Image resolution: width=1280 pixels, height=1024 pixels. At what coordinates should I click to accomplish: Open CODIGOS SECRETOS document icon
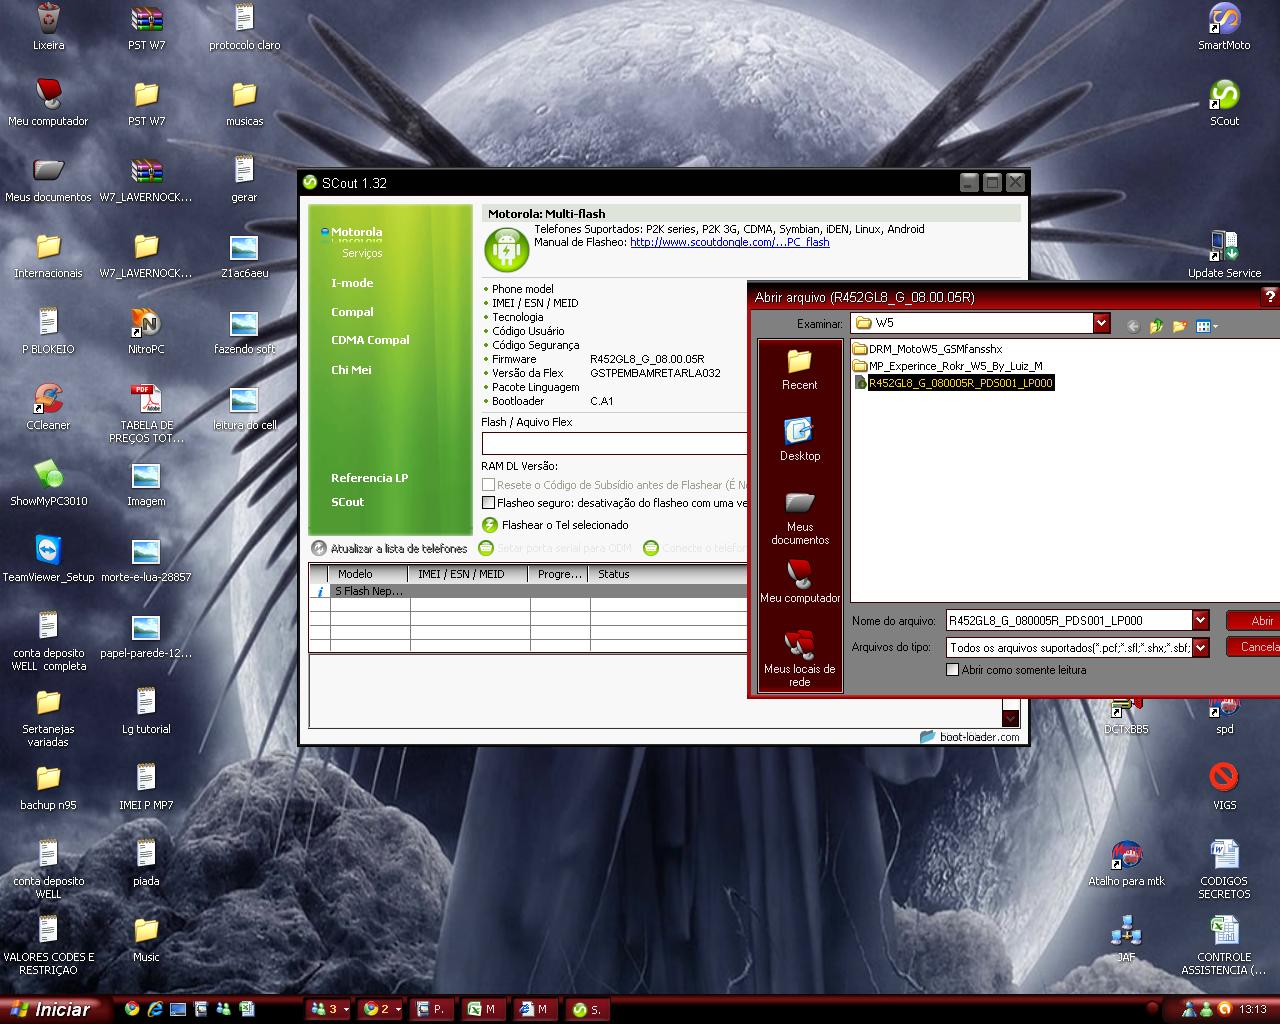click(1224, 869)
